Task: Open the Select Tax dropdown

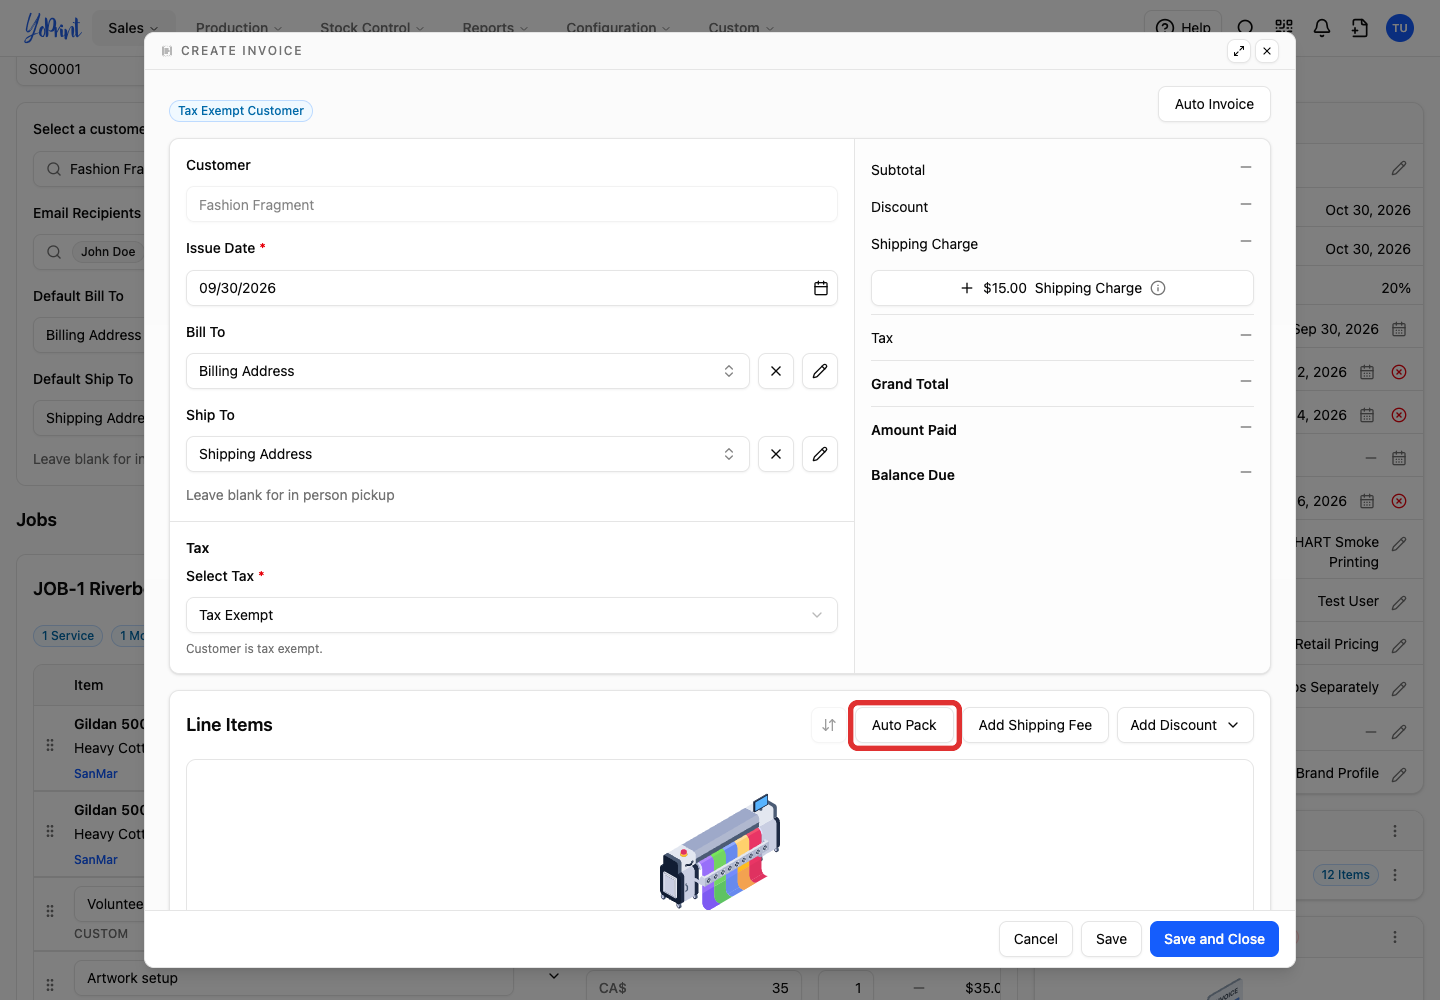Action: (x=512, y=615)
